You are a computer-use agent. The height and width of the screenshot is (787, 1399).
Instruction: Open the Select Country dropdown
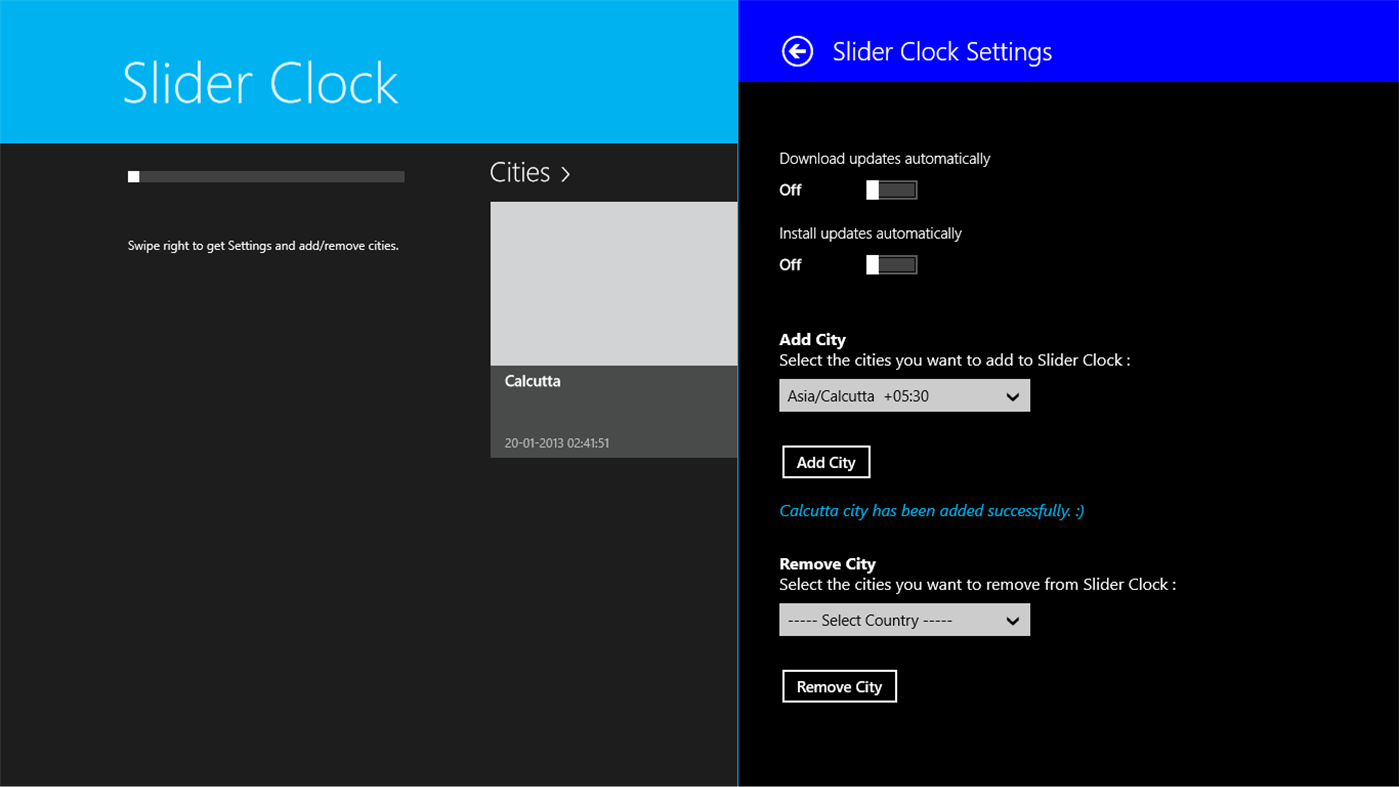pos(904,619)
